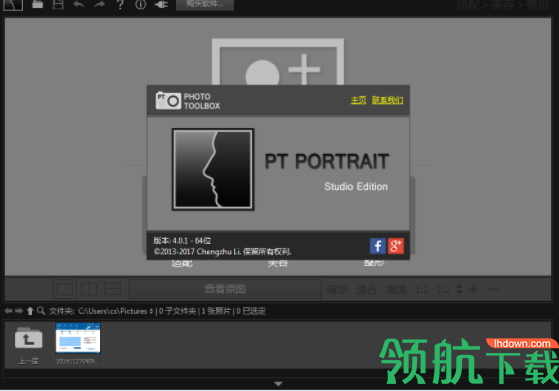
Task: Click the '版本: 4.0.1 - 64位' version text
Action: 182,241
